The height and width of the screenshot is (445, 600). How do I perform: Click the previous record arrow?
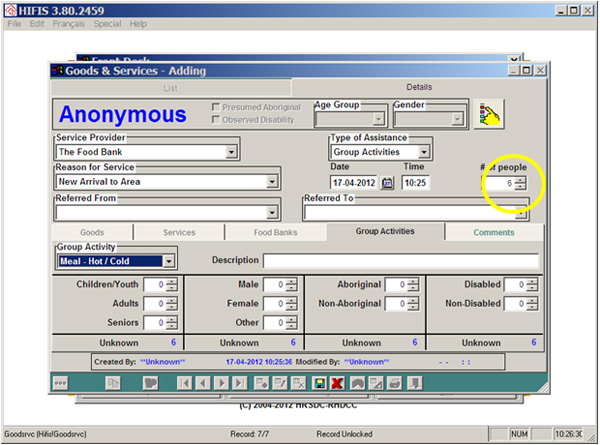tap(203, 383)
